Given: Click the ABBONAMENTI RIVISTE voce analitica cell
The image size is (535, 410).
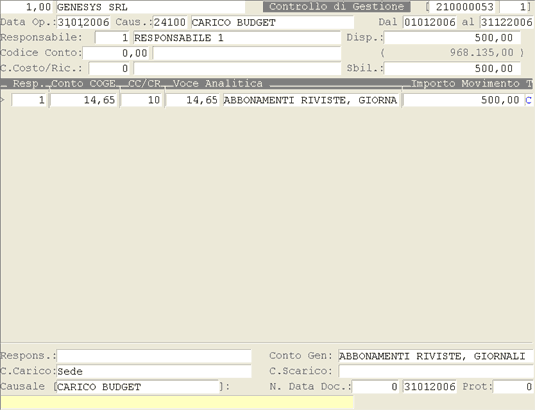Looking at the screenshot, I should [310, 100].
